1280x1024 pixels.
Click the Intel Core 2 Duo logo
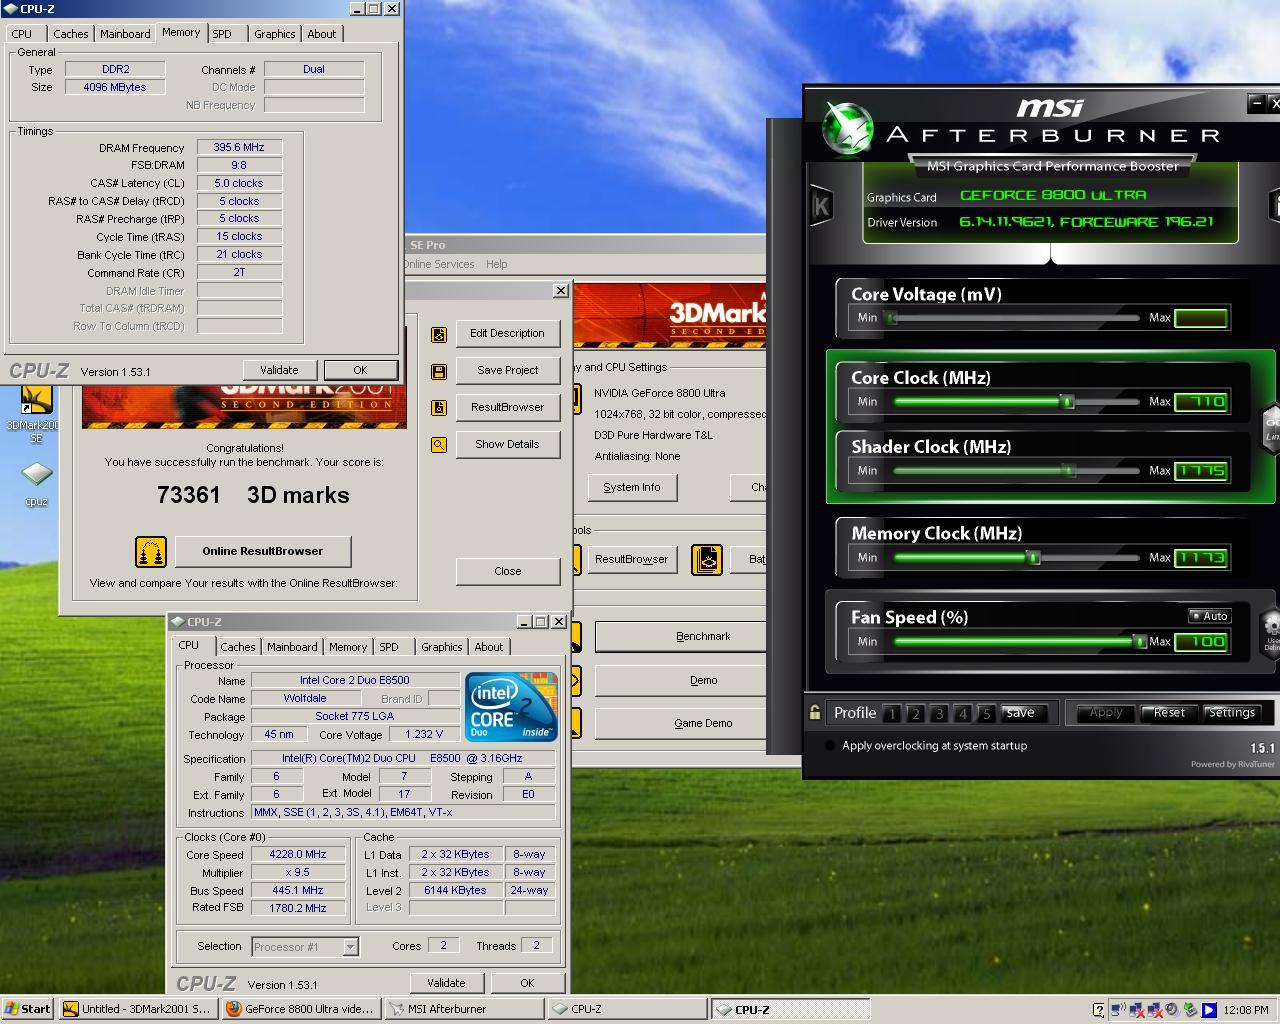[510, 707]
